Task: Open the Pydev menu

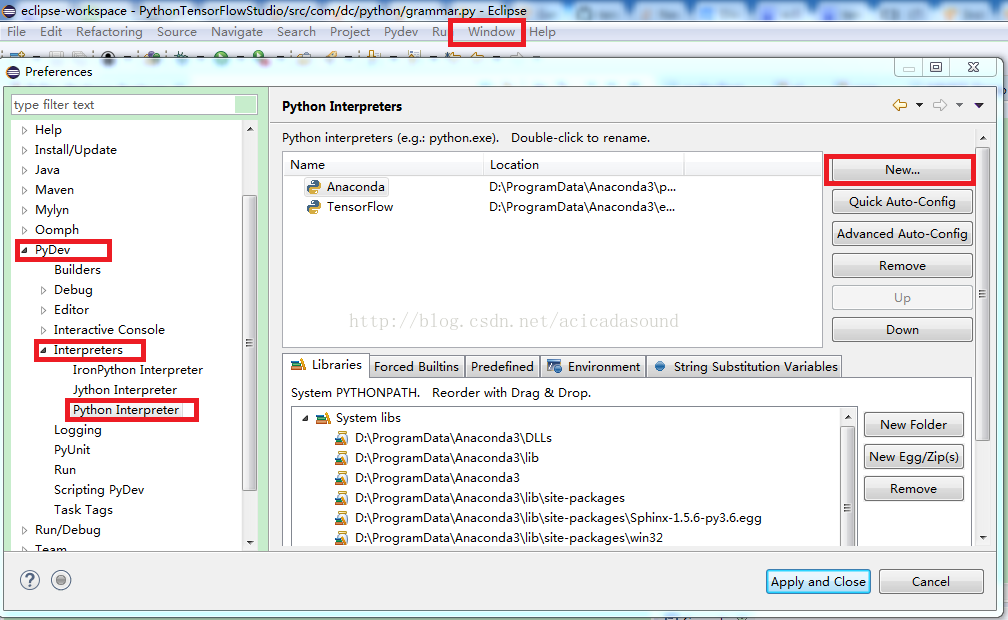Action: [x=400, y=32]
